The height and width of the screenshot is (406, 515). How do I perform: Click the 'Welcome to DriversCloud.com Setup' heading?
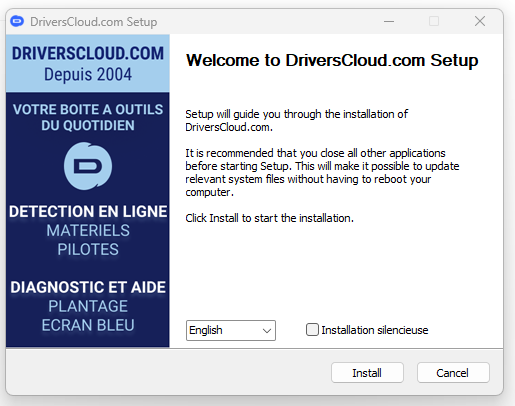332,61
